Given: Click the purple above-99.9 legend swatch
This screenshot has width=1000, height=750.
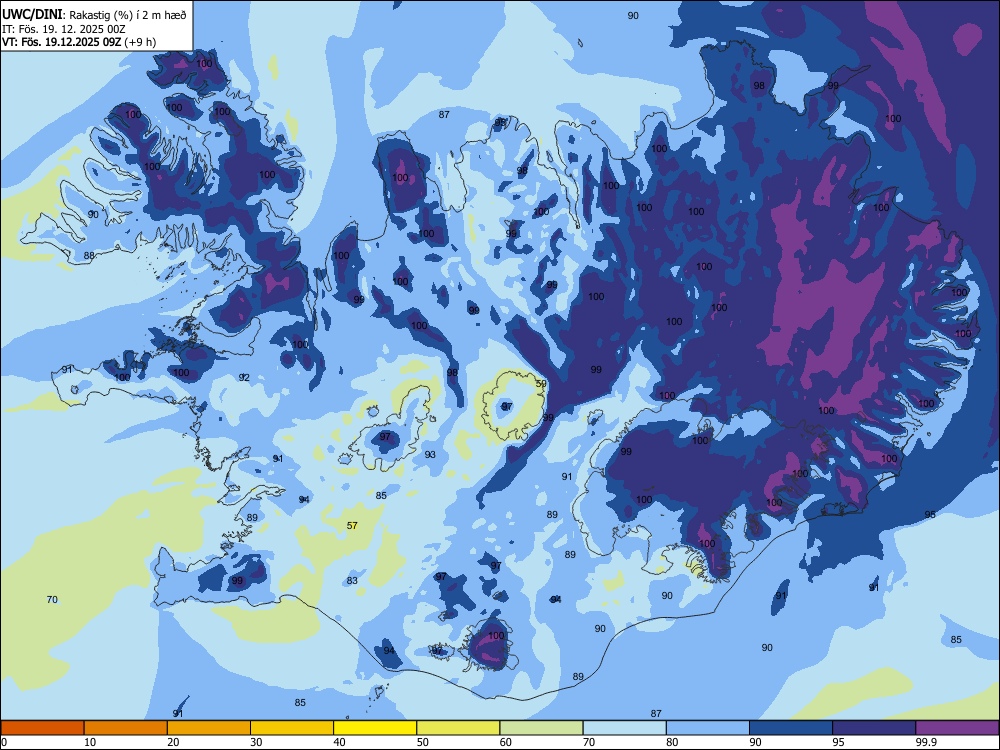Looking at the screenshot, I should [x=957, y=728].
